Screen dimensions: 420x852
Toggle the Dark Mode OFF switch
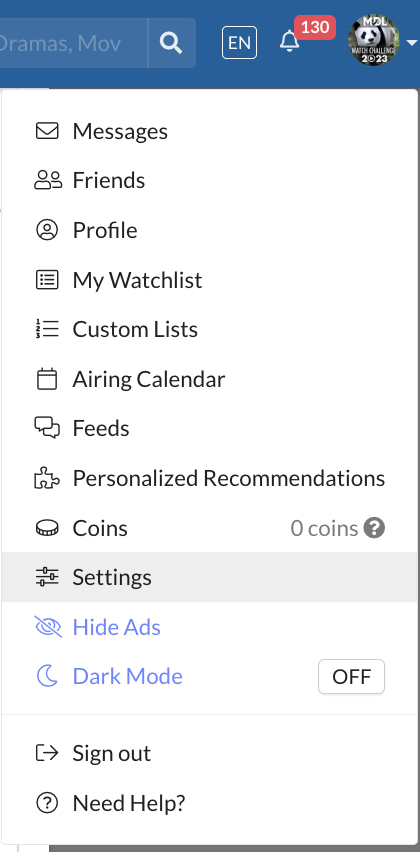click(x=352, y=676)
